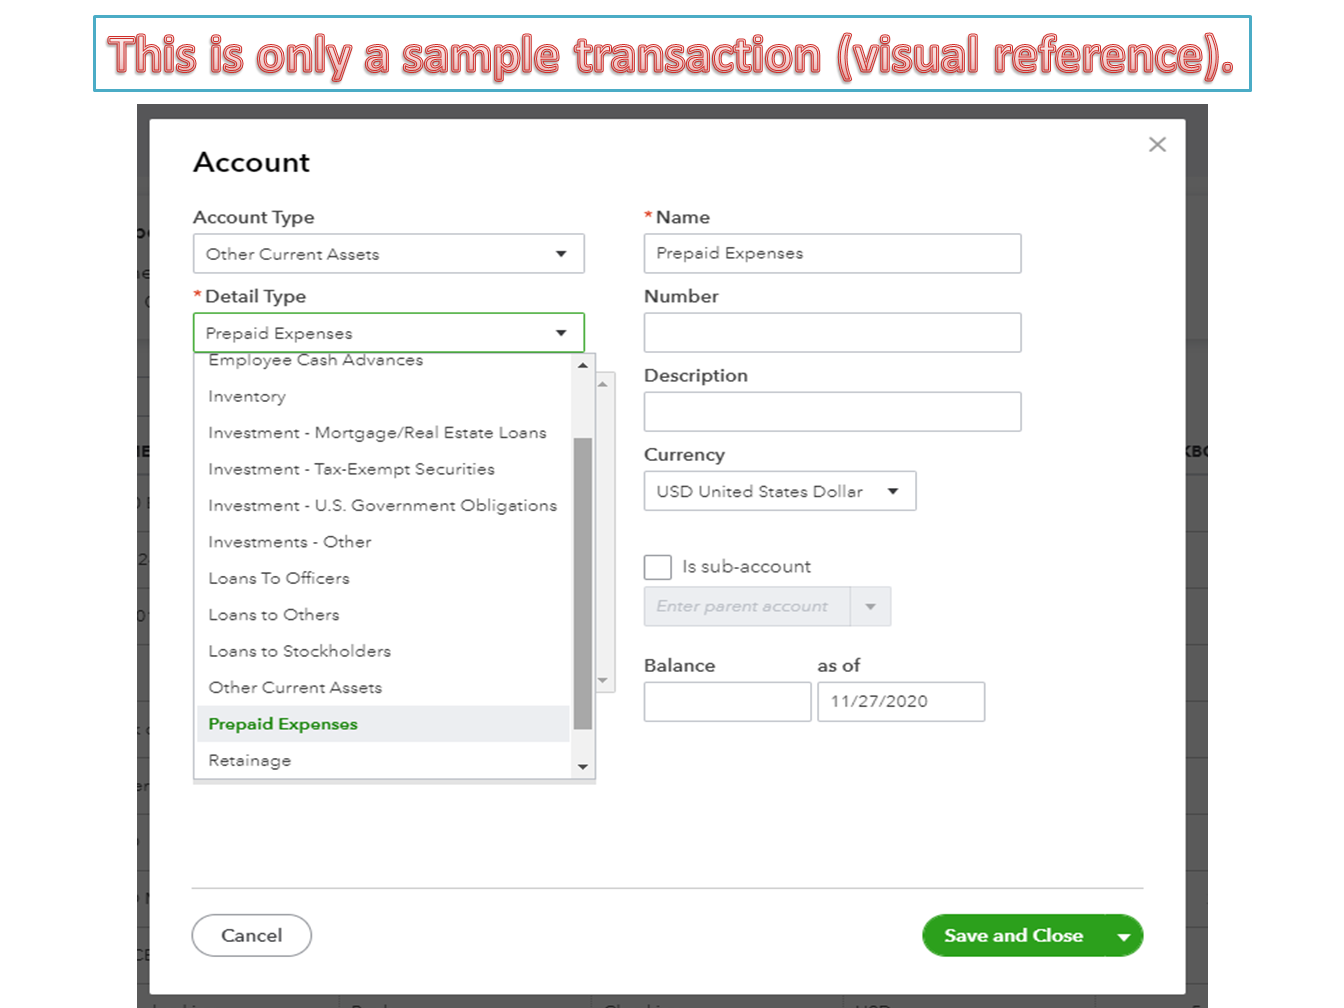Click the as of date 11/27/2020
1344x1008 pixels.
point(900,701)
